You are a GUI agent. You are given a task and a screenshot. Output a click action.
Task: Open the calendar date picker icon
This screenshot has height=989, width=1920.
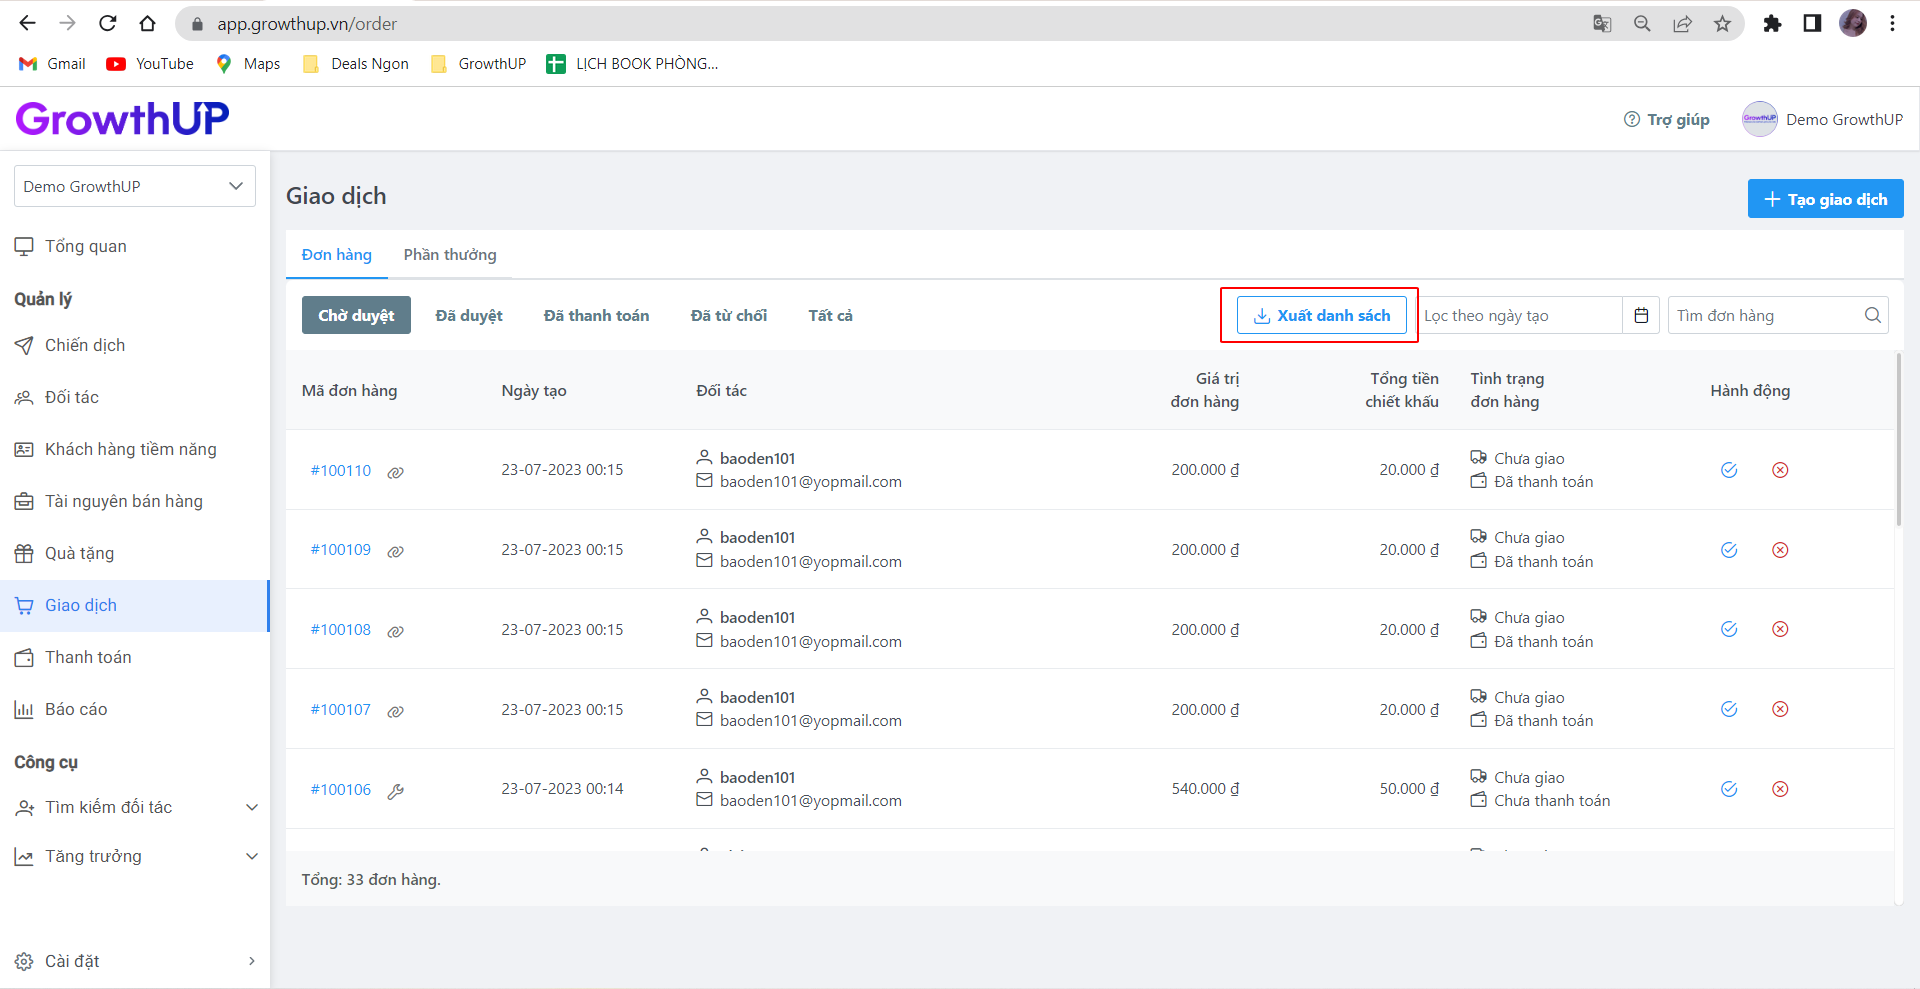pyautogui.click(x=1641, y=316)
